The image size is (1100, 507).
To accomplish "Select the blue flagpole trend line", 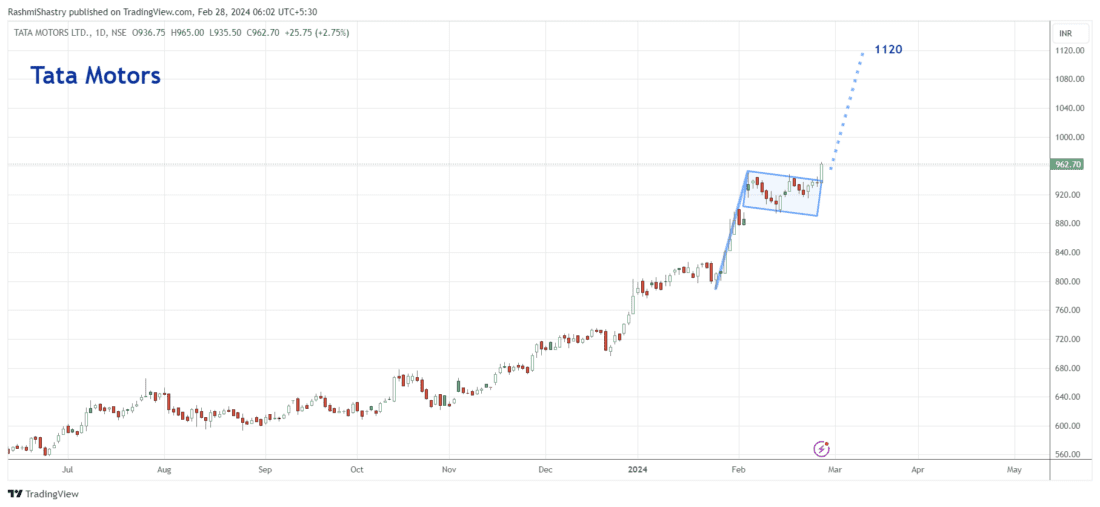I will click(x=731, y=231).
